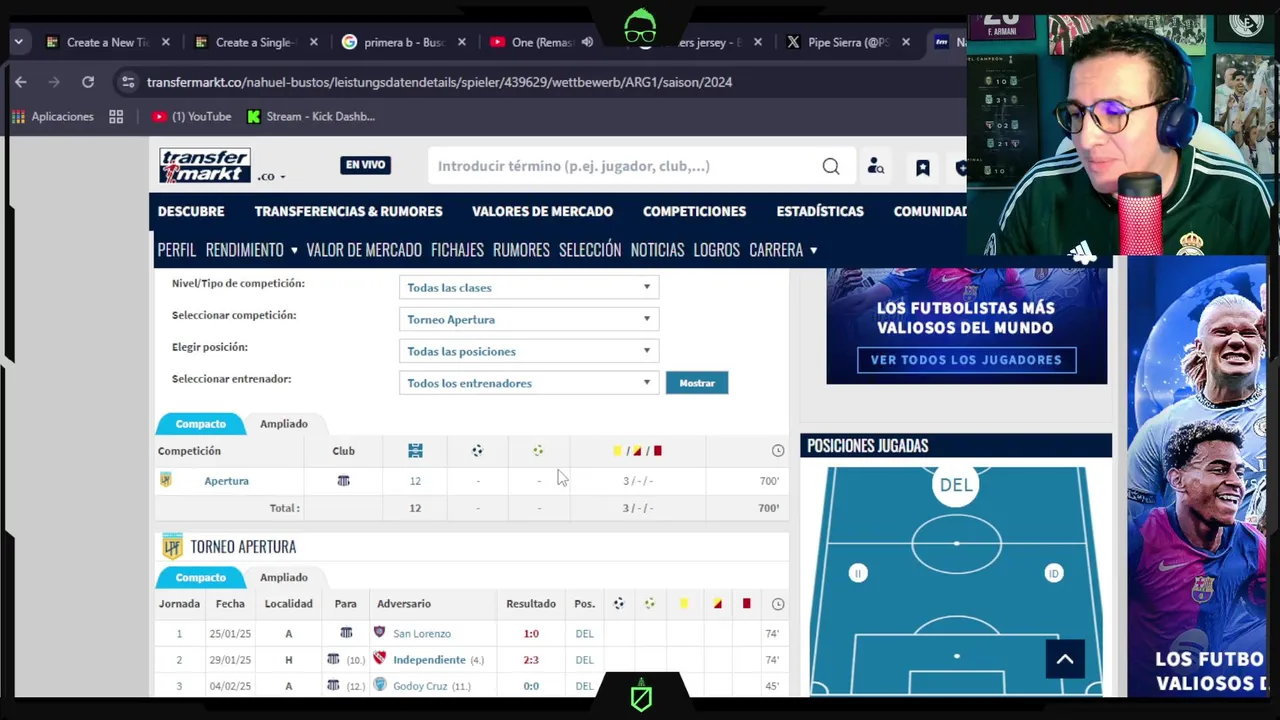Click minutes clock icon in matches table
Screen dimensions: 1280x720
click(777, 604)
